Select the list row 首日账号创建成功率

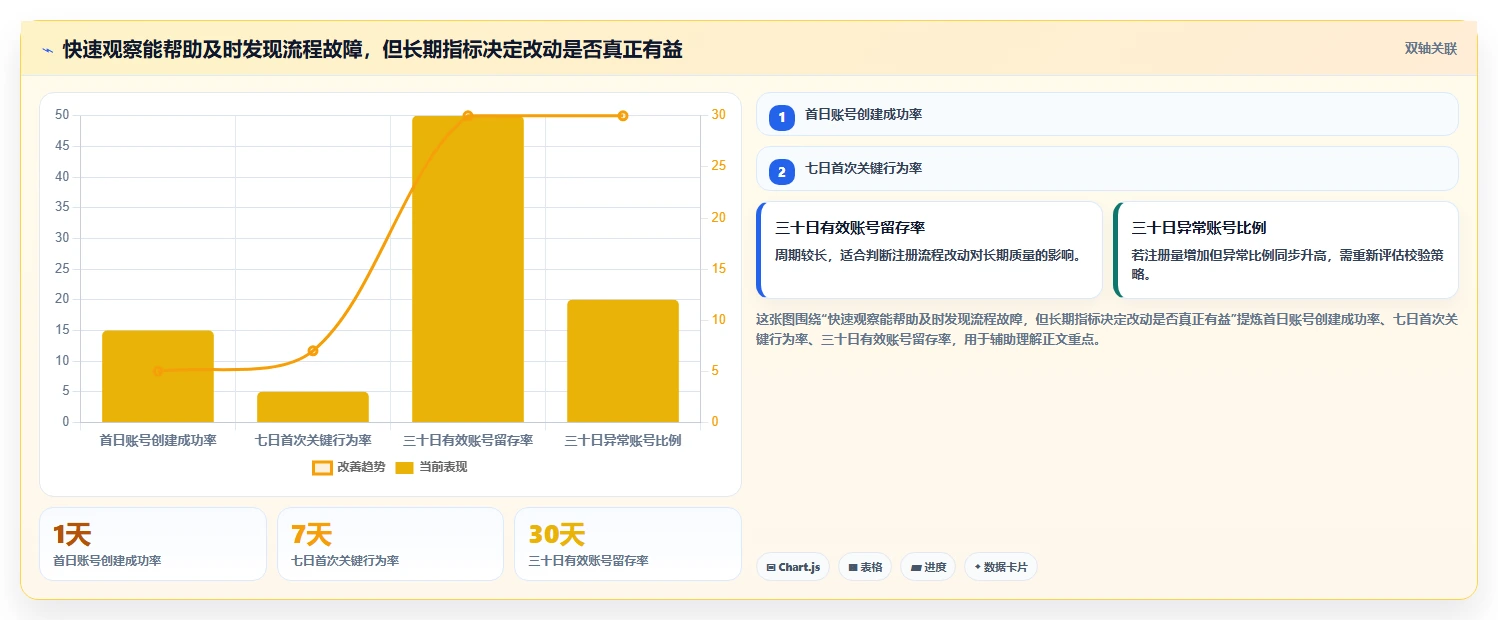coord(1107,114)
